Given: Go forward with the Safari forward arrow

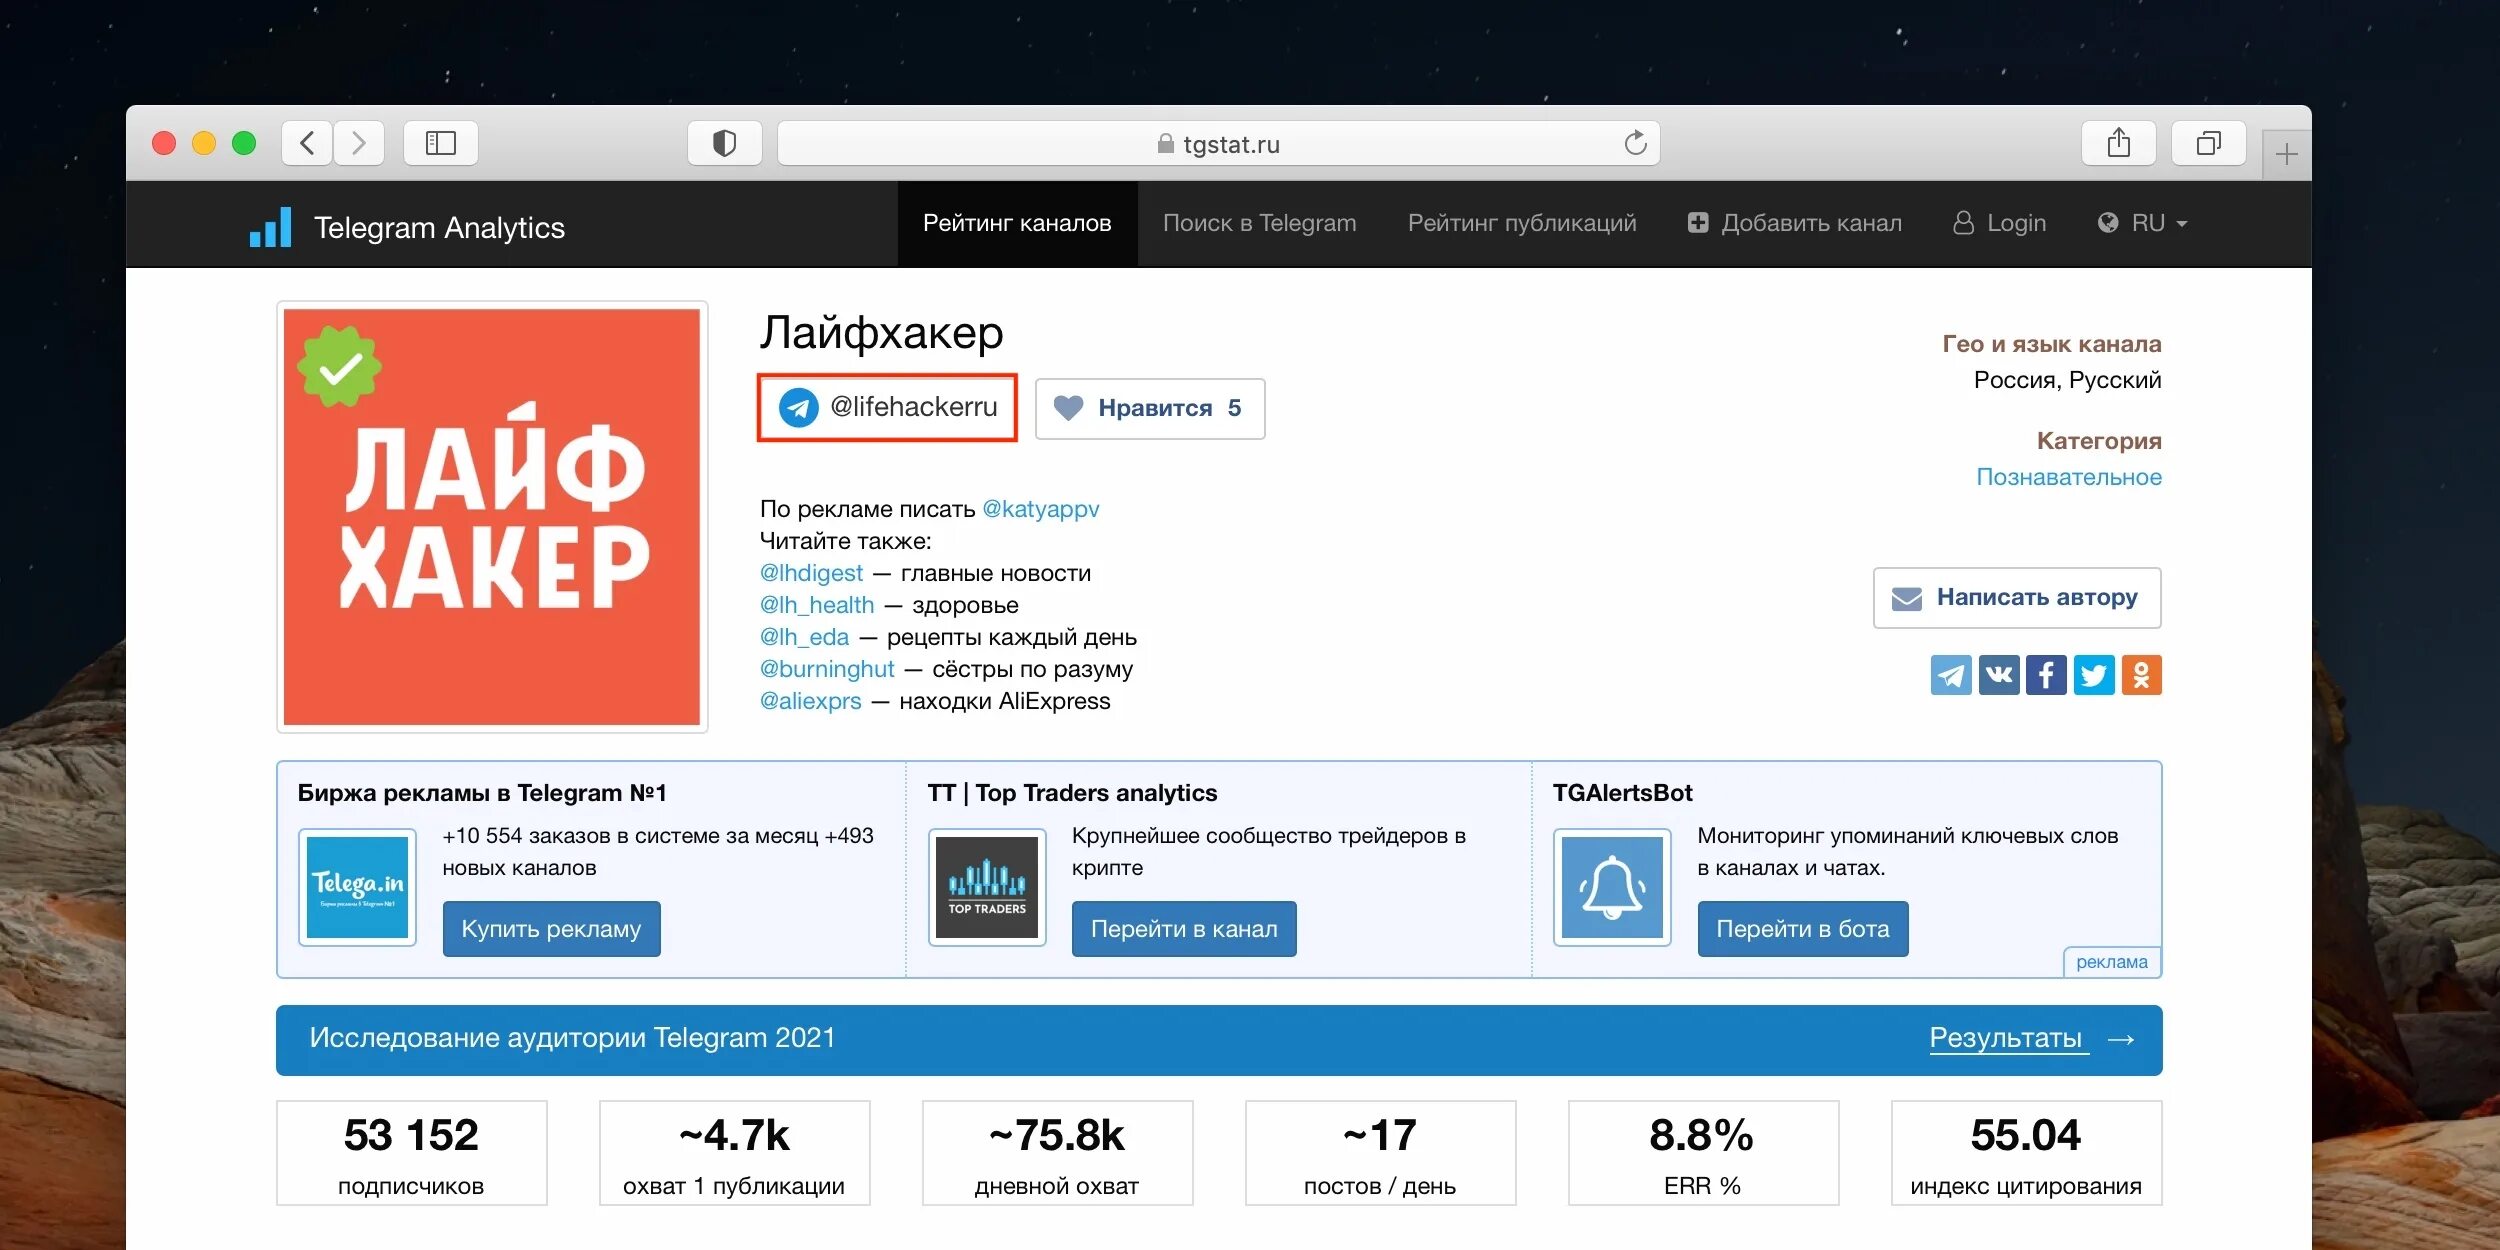Looking at the screenshot, I should pyautogui.click(x=358, y=143).
